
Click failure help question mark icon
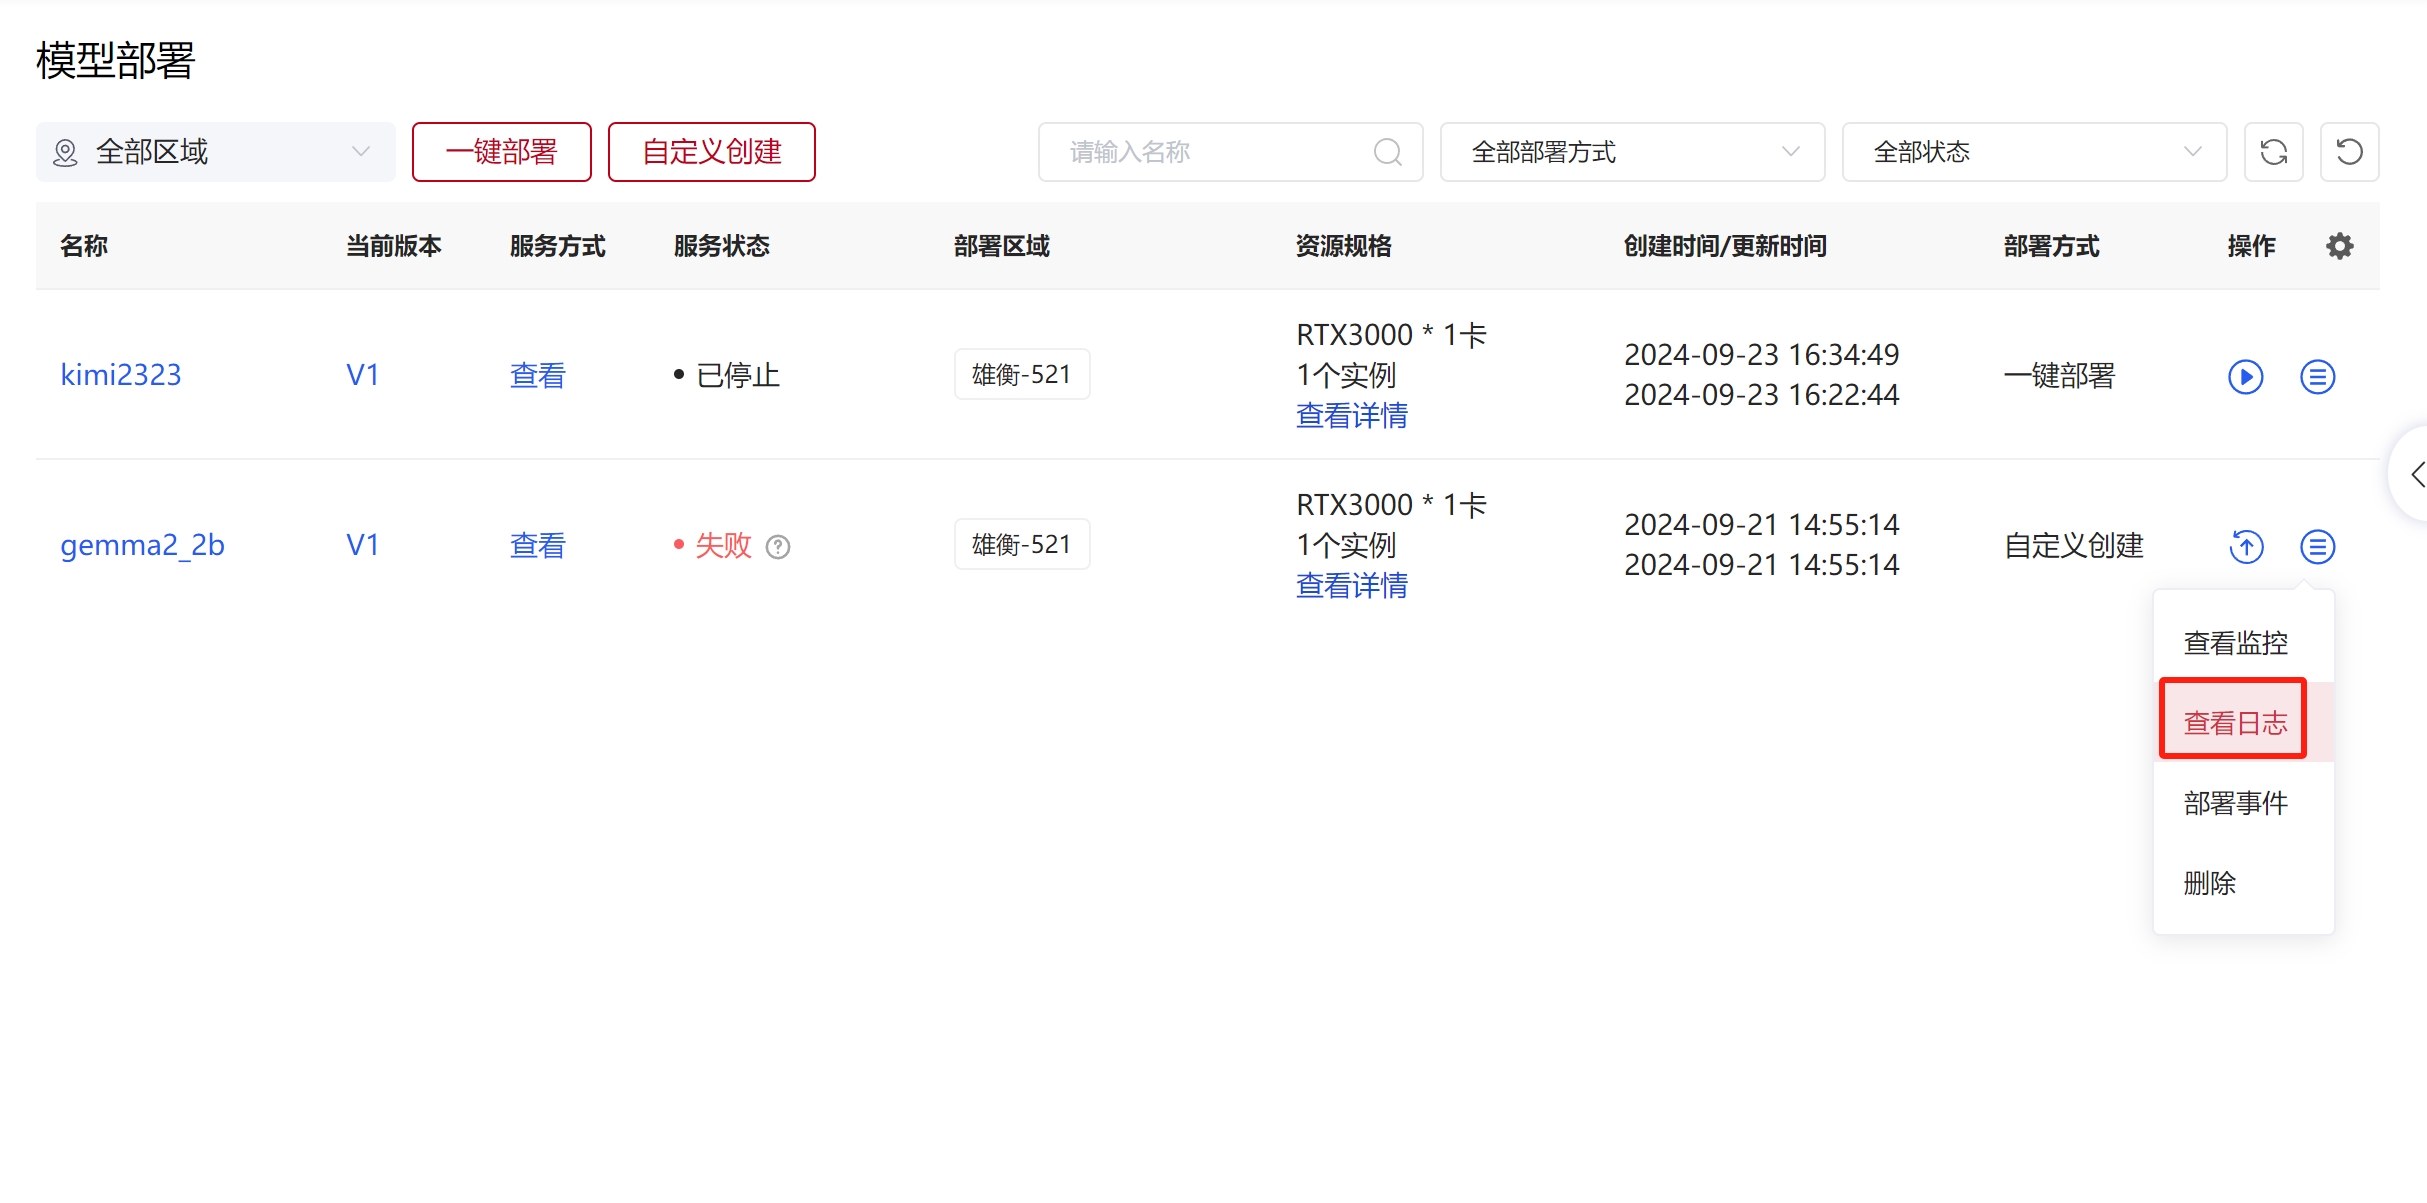[x=778, y=547]
